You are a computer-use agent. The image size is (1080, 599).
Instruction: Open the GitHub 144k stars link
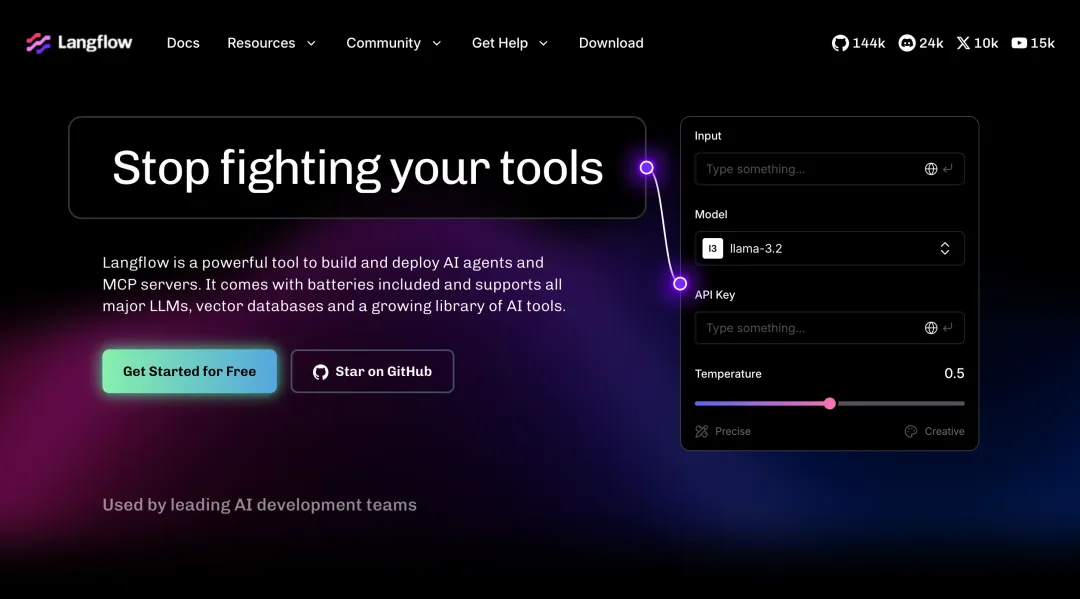click(858, 43)
